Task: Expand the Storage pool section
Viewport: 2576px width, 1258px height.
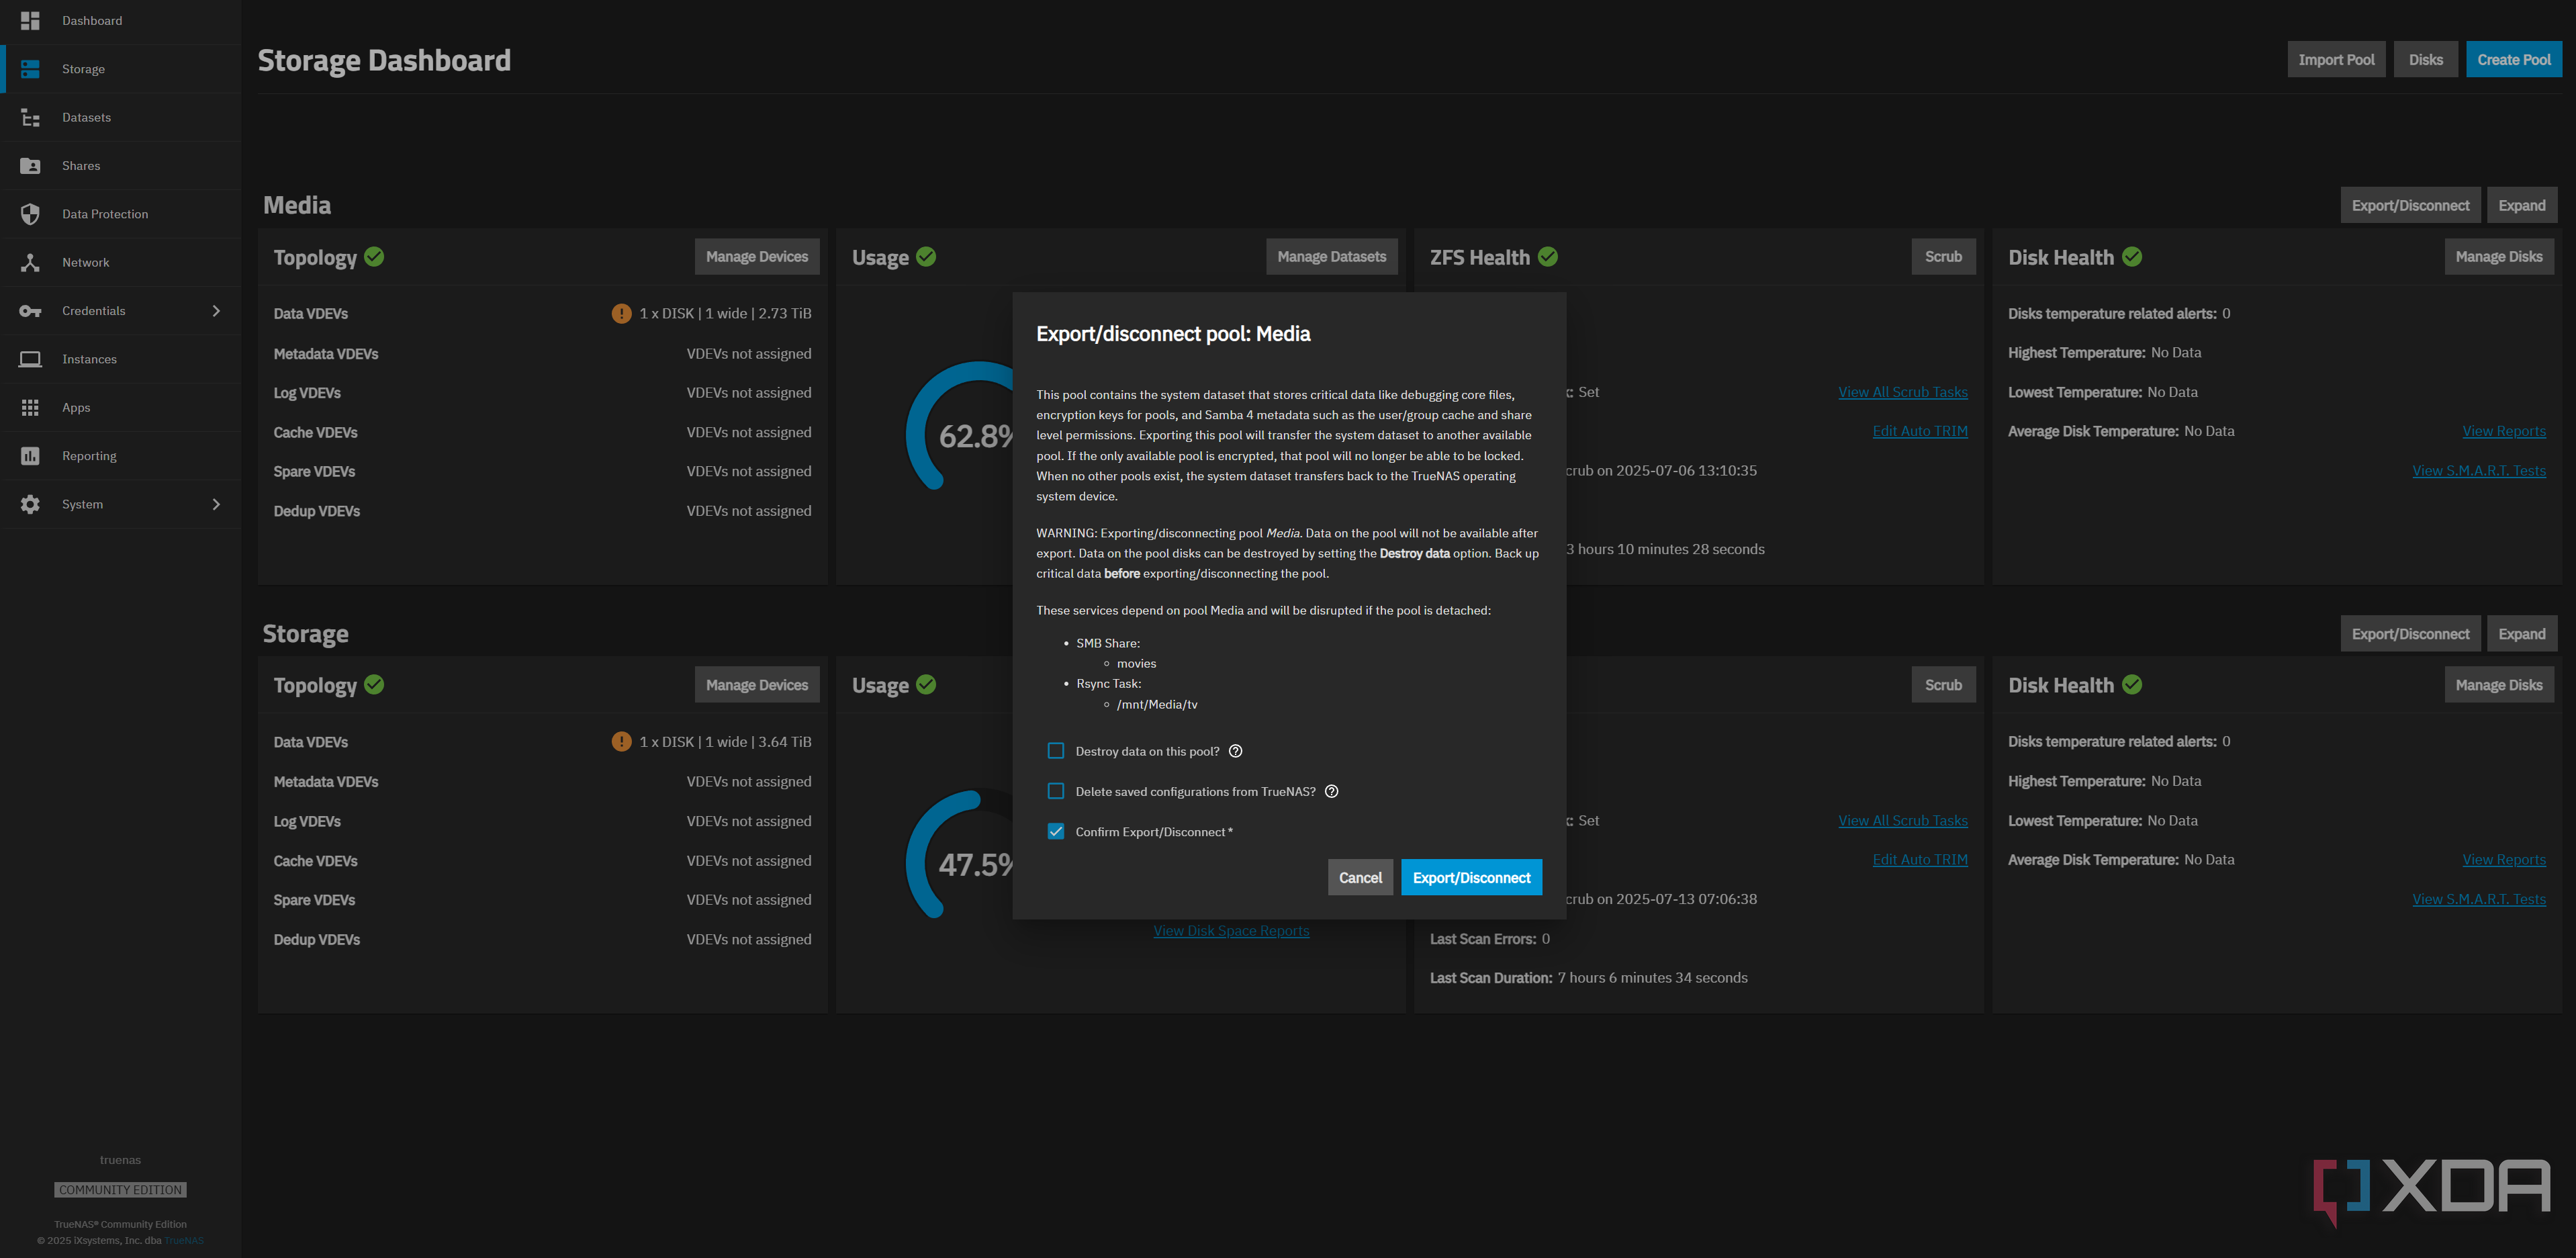Action: click(2521, 634)
